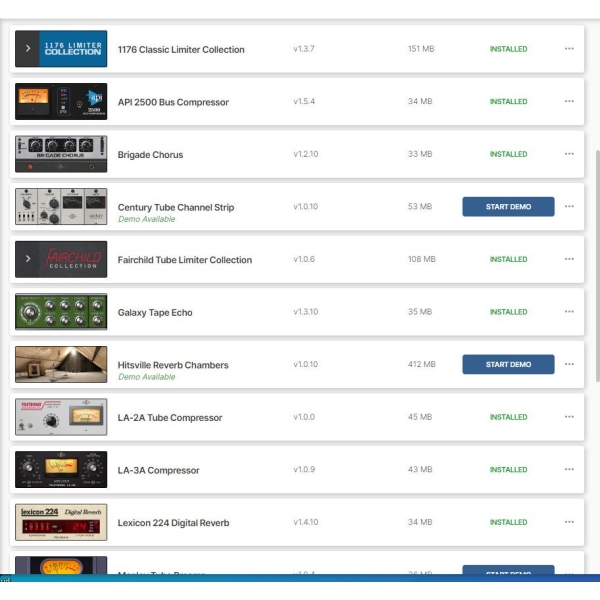Open options menu for Galaxy Tape Echo
The image size is (600, 600).
click(x=569, y=311)
